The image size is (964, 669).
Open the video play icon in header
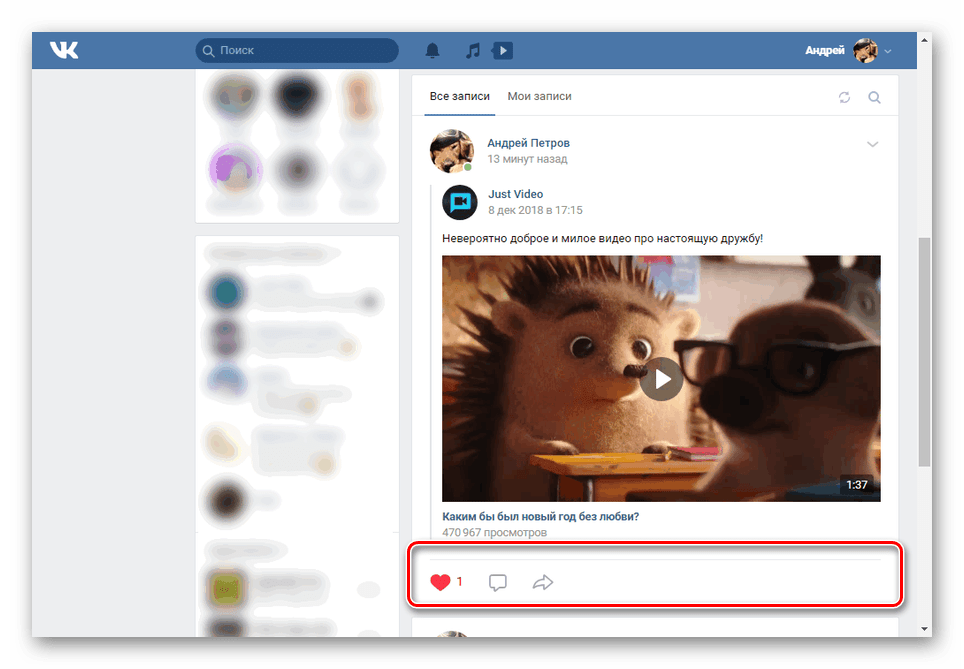(502, 50)
